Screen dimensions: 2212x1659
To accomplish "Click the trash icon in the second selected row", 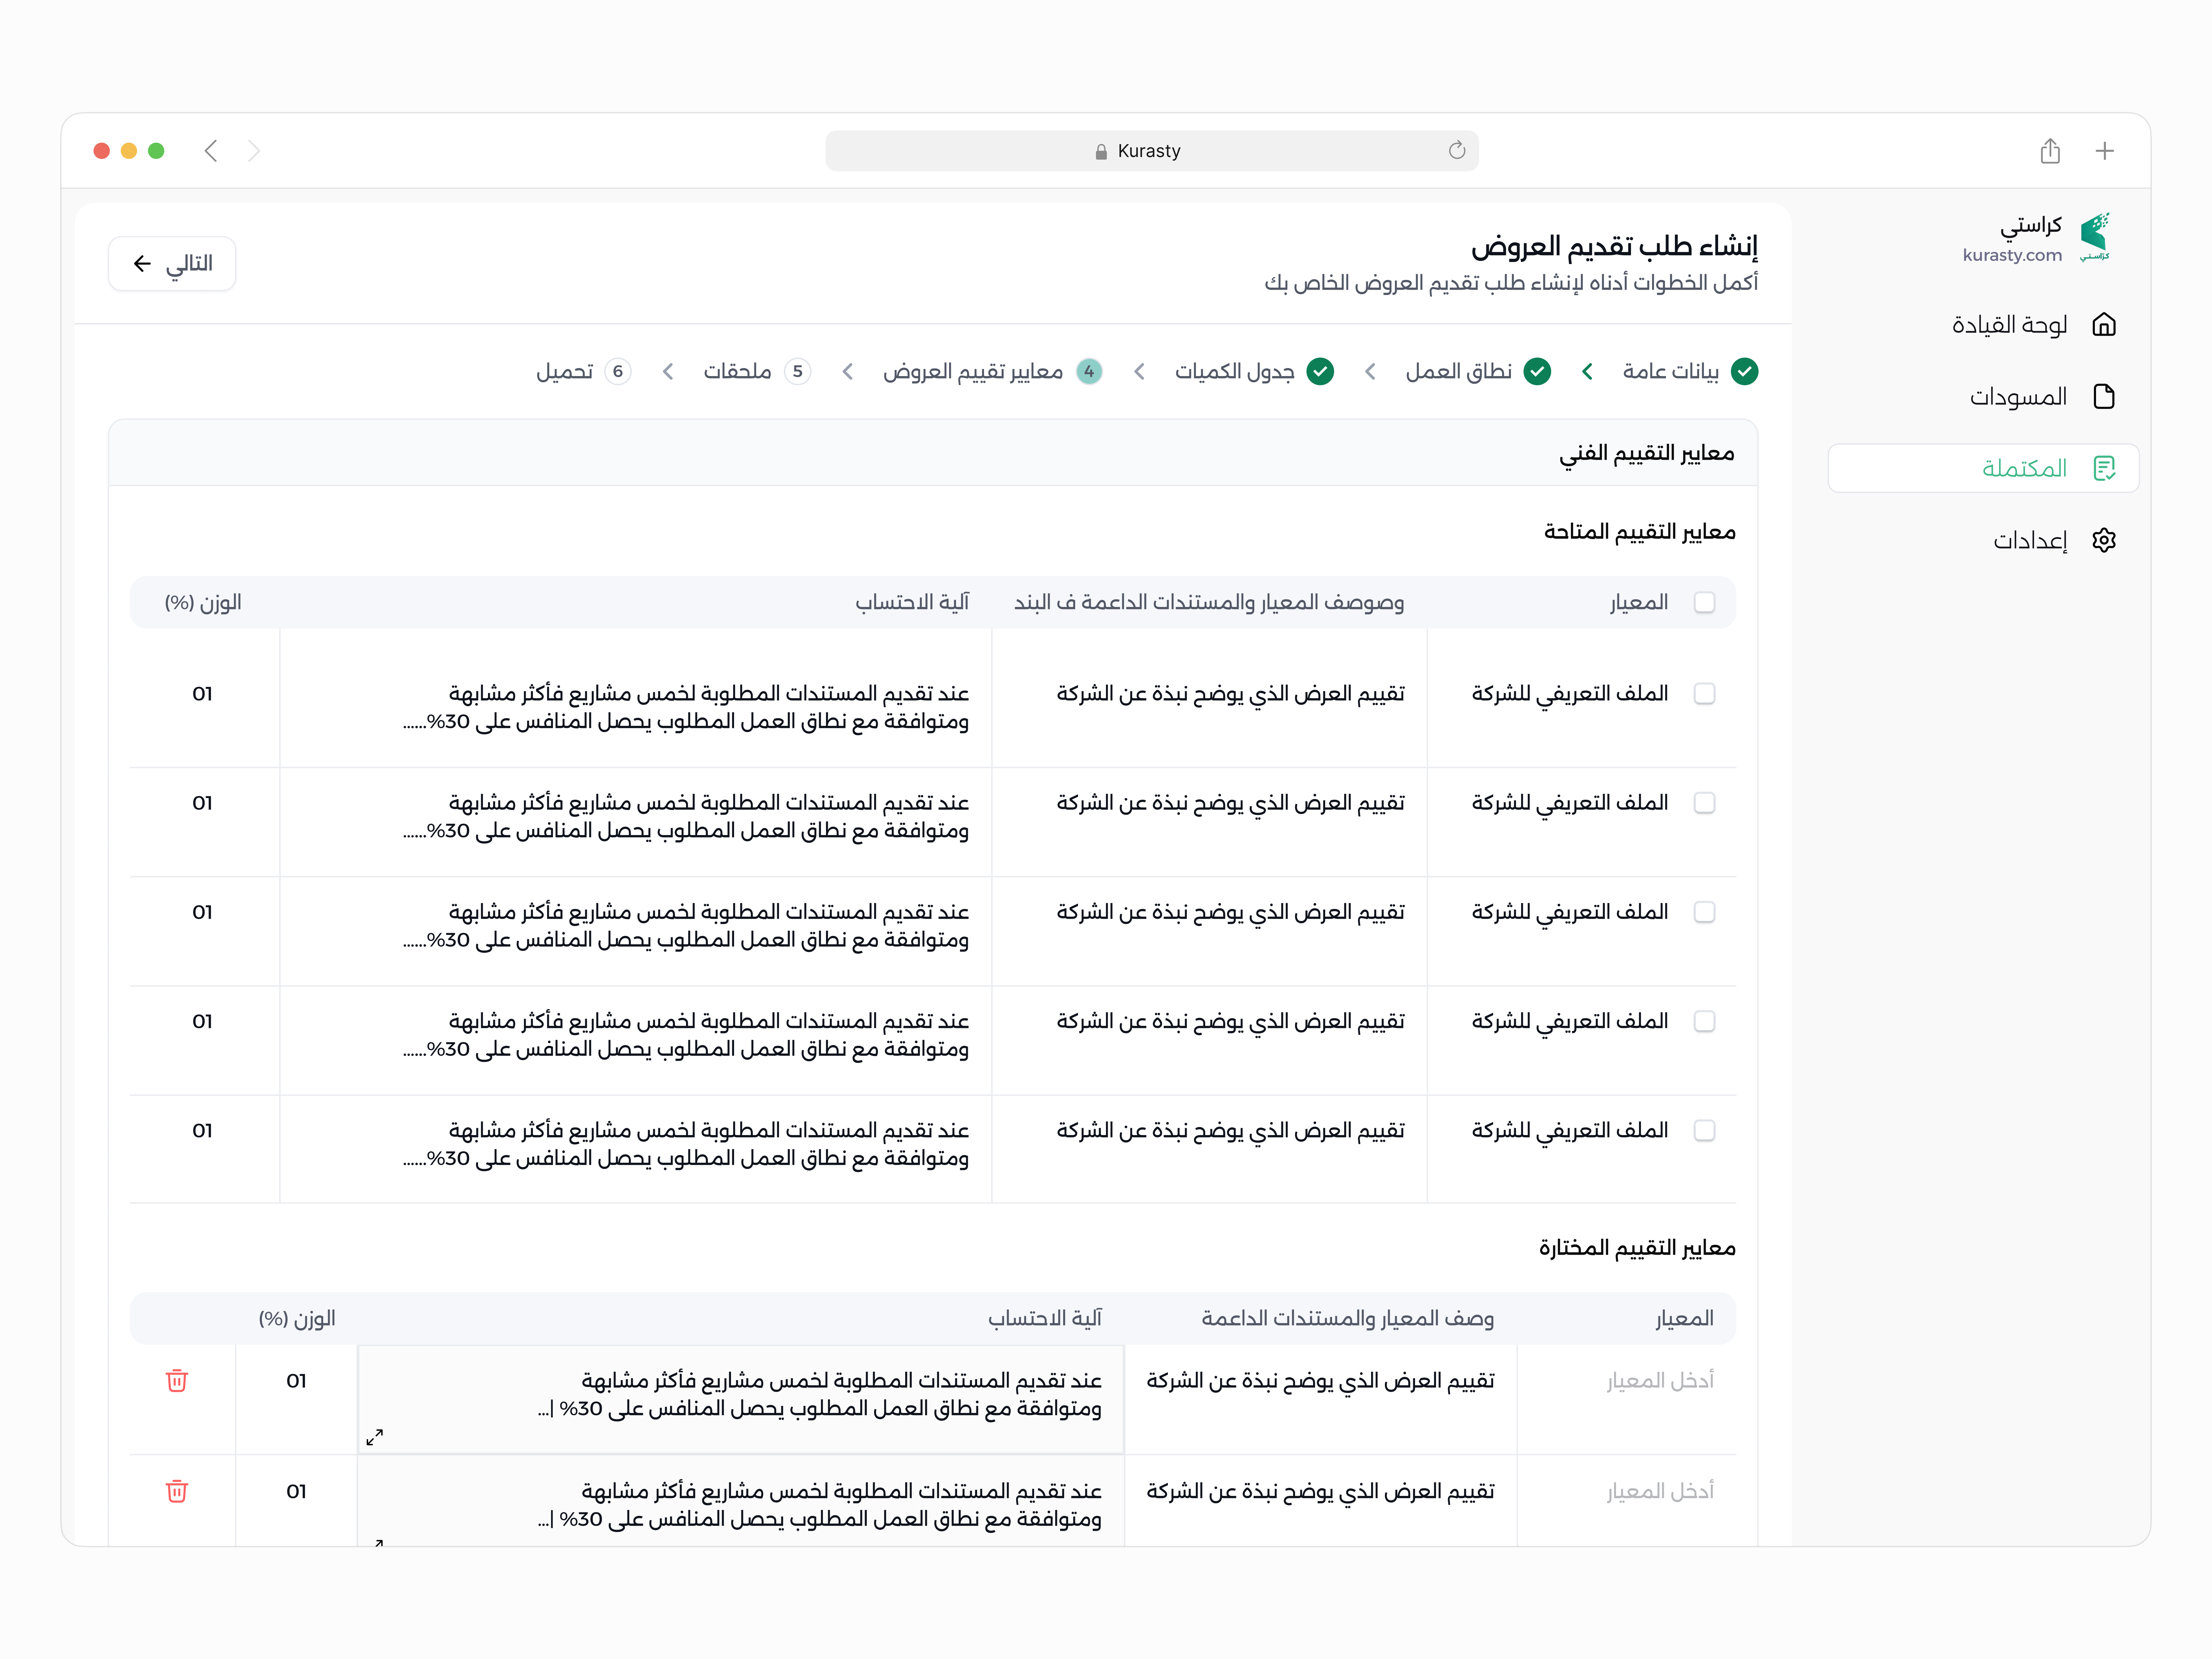I will point(177,1491).
